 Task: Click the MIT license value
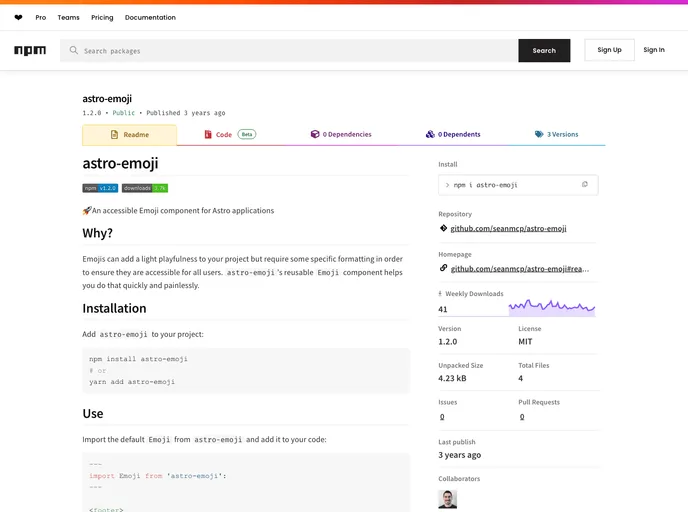[x=525, y=341]
